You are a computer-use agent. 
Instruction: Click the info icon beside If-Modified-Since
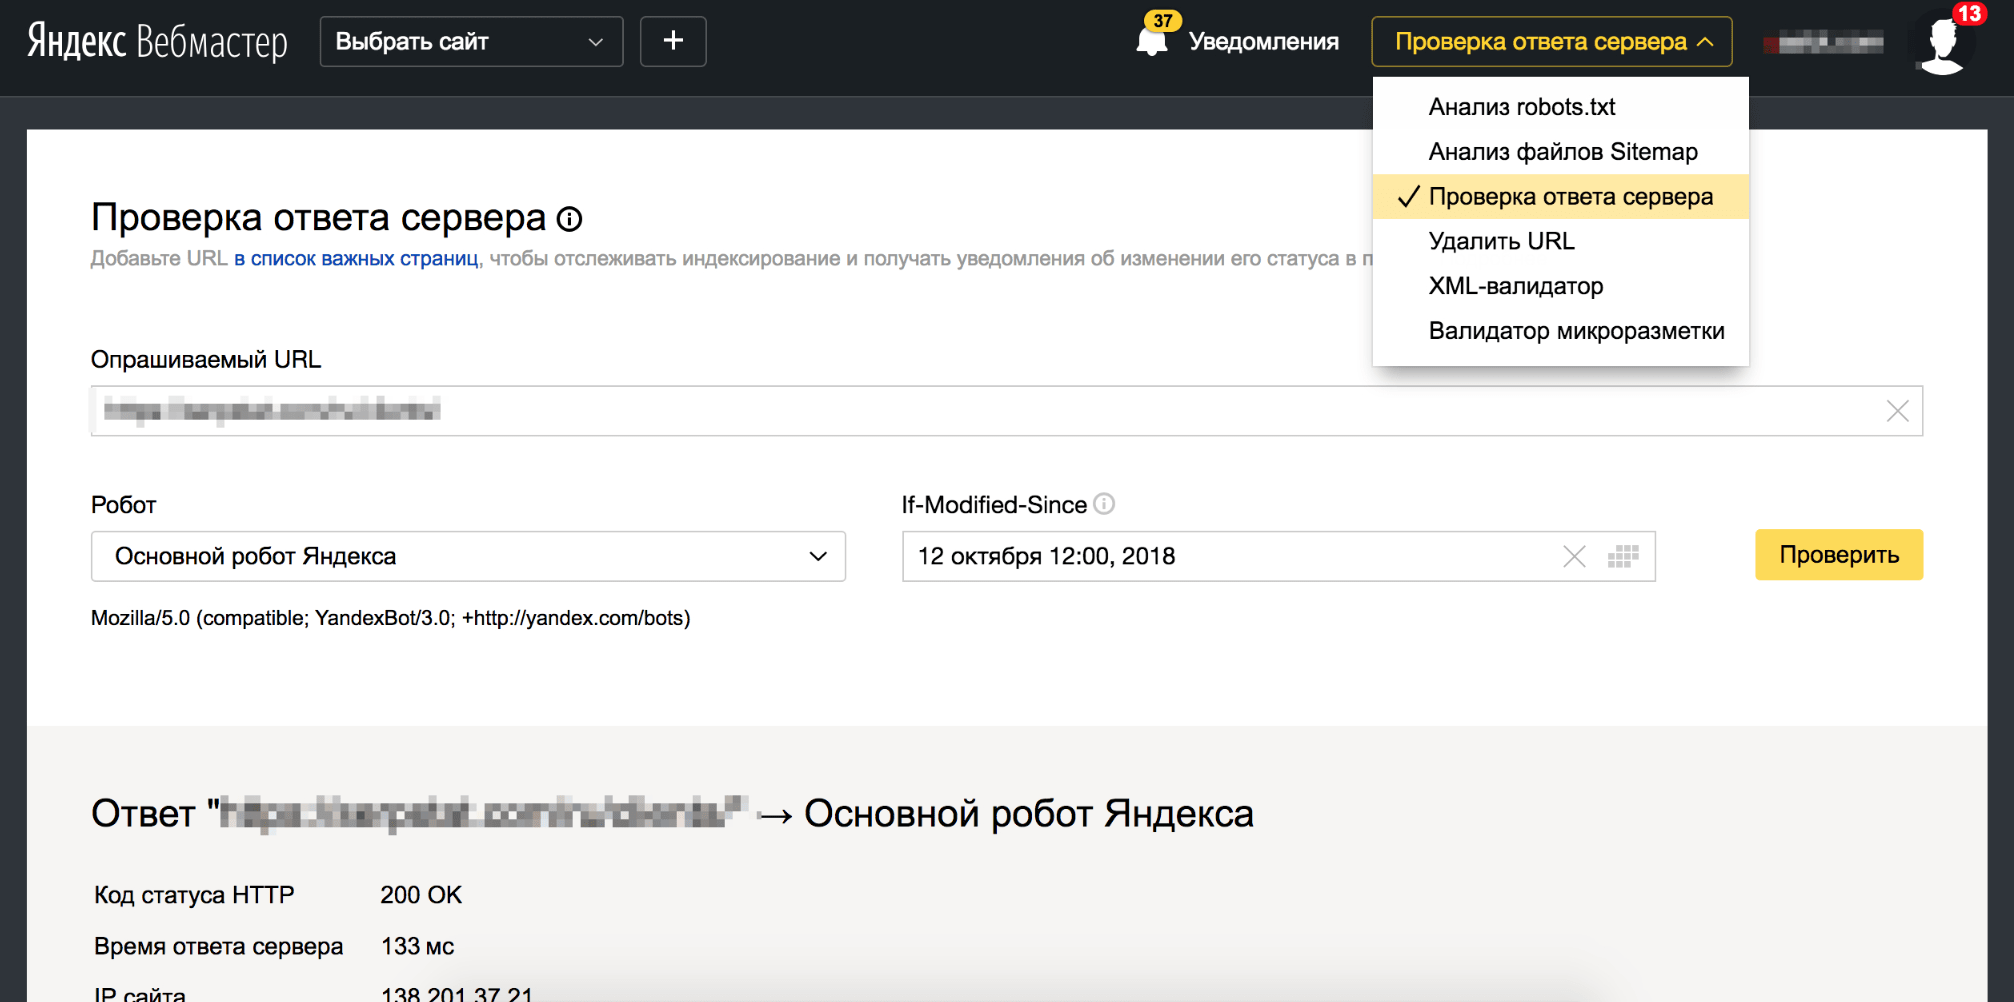[1104, 504]
